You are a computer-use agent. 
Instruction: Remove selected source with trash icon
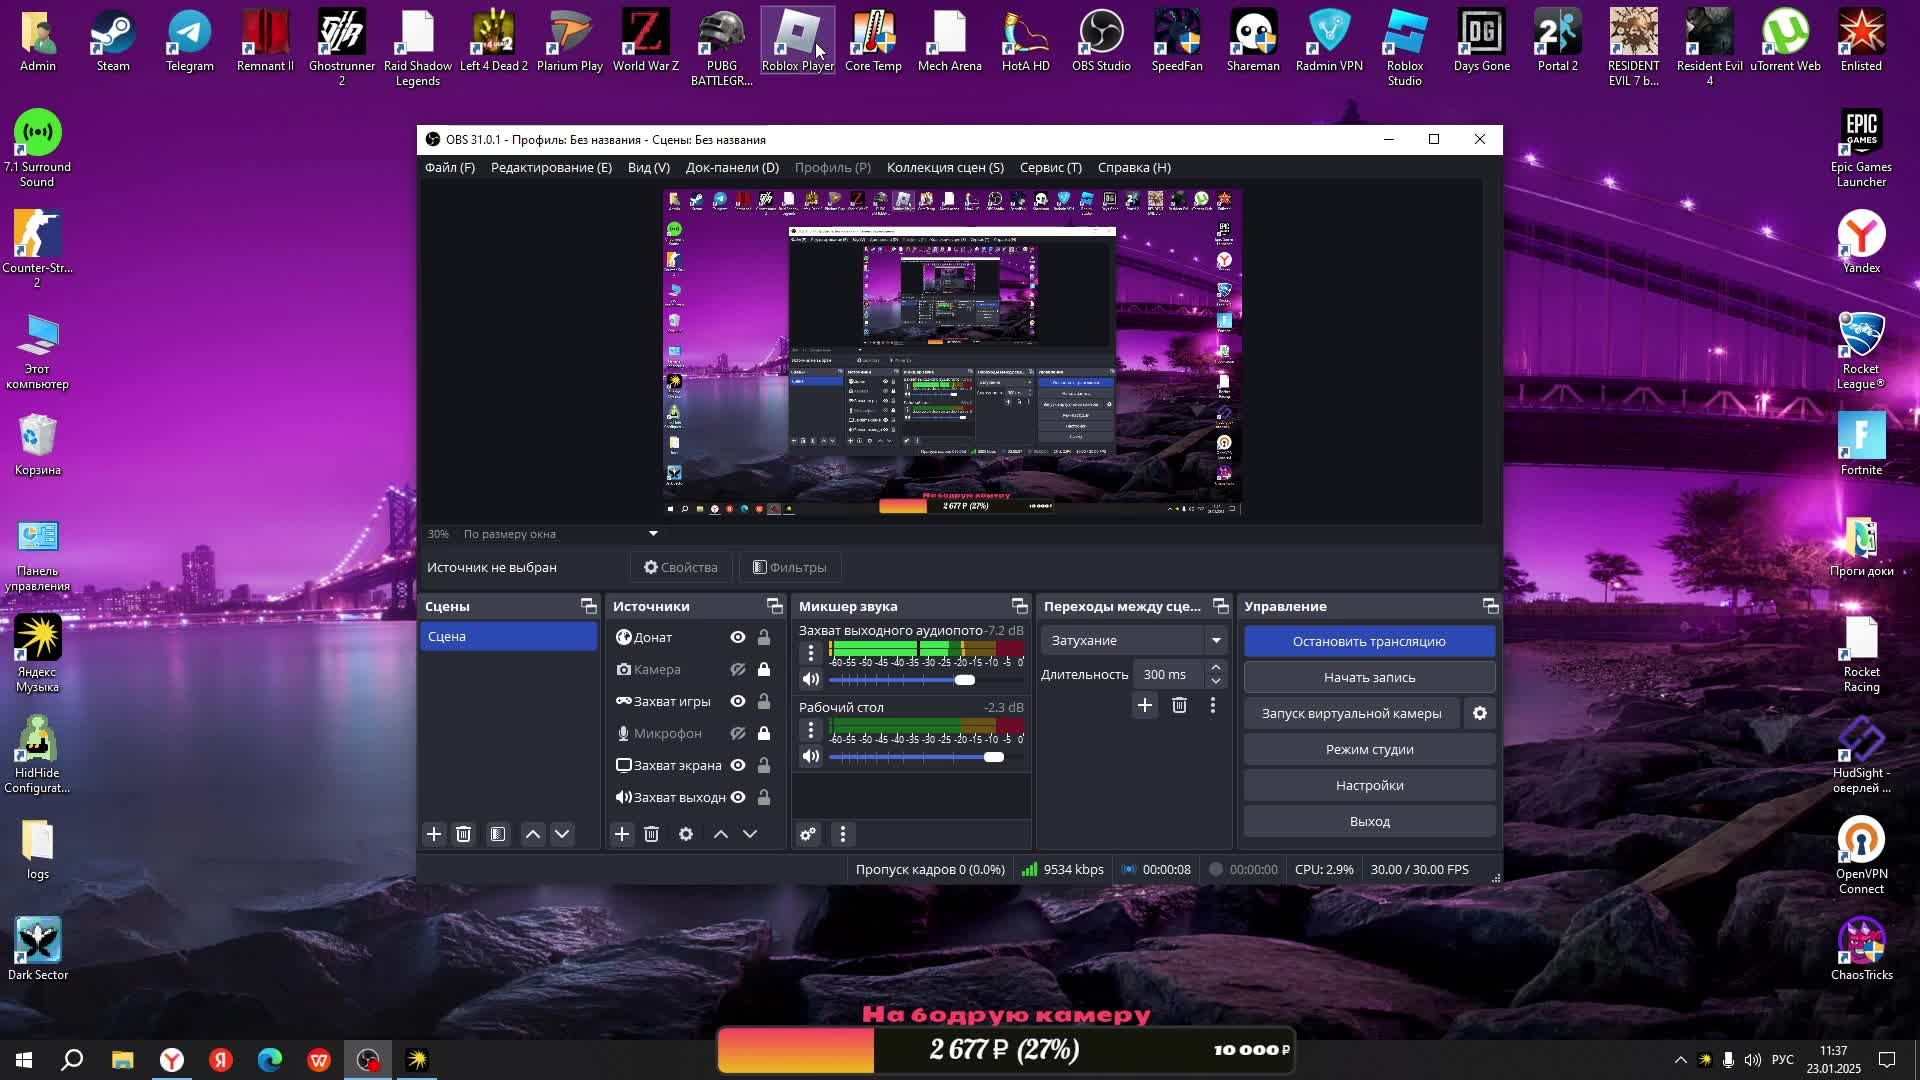(x=651, y=834)
